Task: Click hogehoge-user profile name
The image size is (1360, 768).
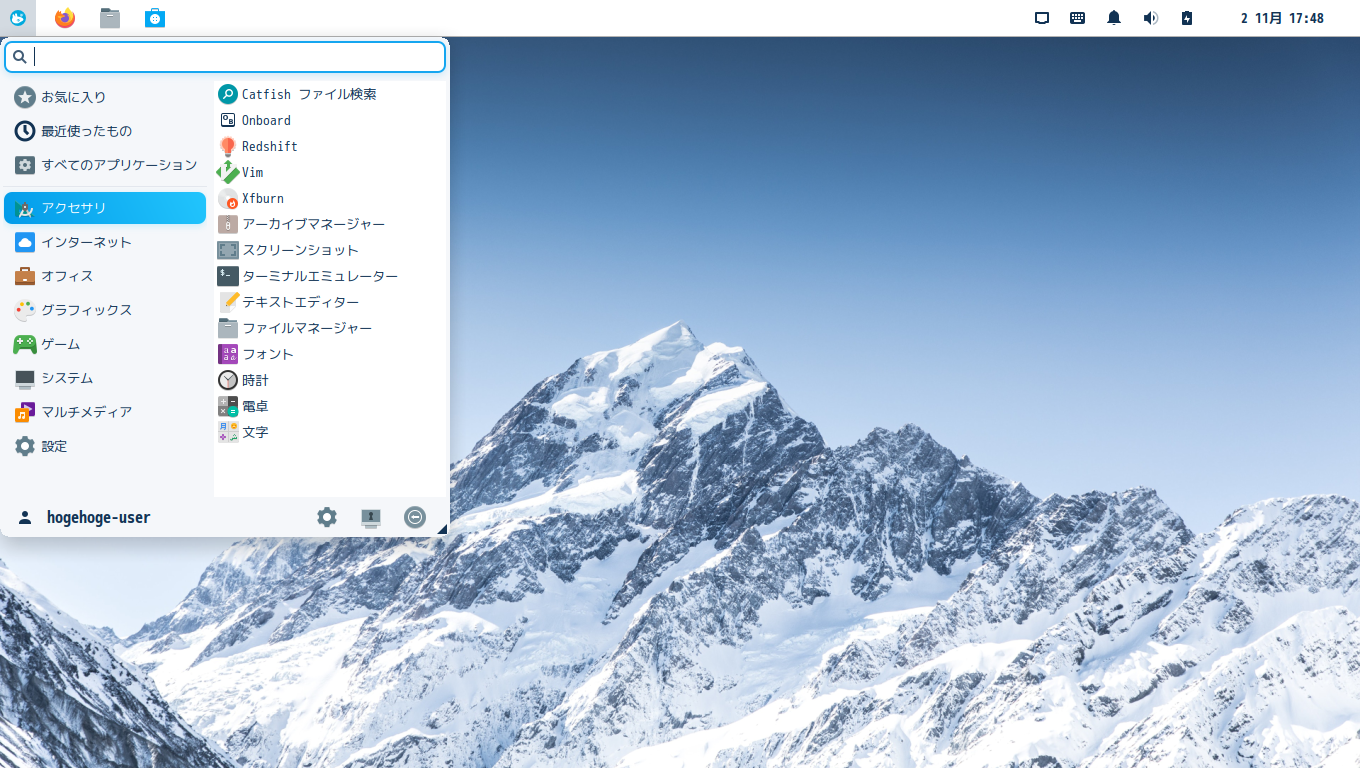Action: click(98, 517)
